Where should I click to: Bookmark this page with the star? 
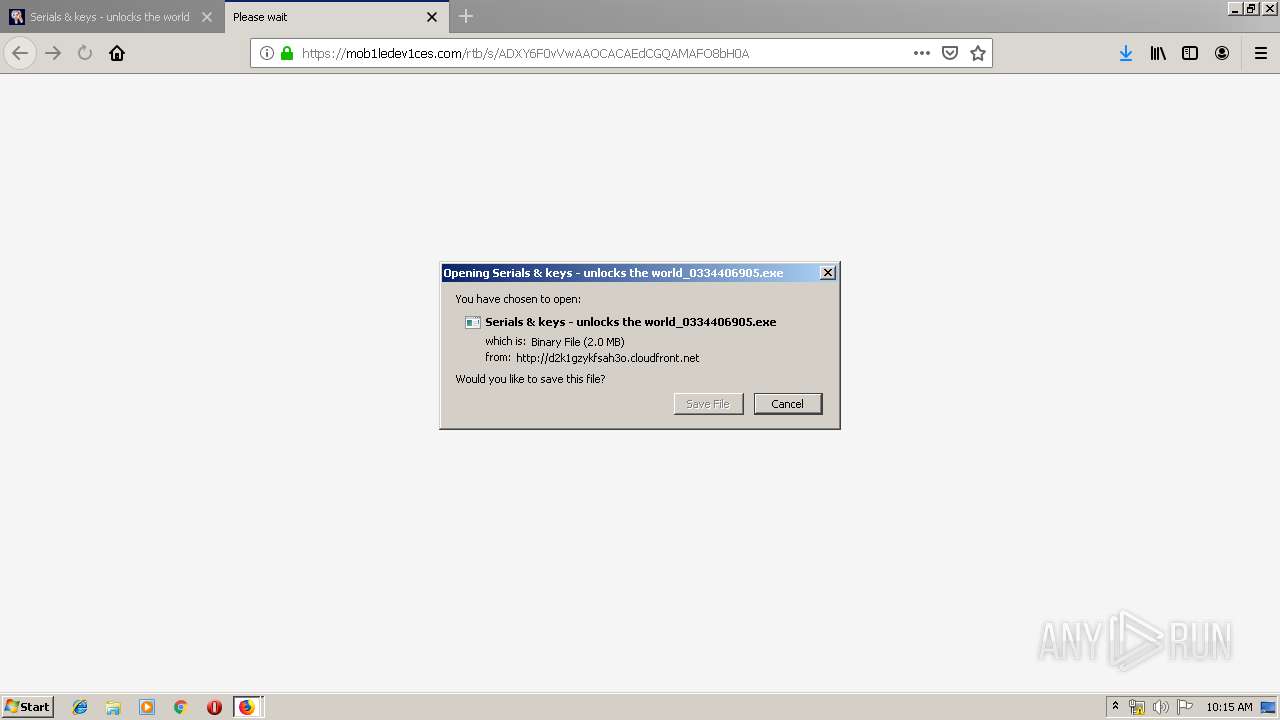point(978,53)
